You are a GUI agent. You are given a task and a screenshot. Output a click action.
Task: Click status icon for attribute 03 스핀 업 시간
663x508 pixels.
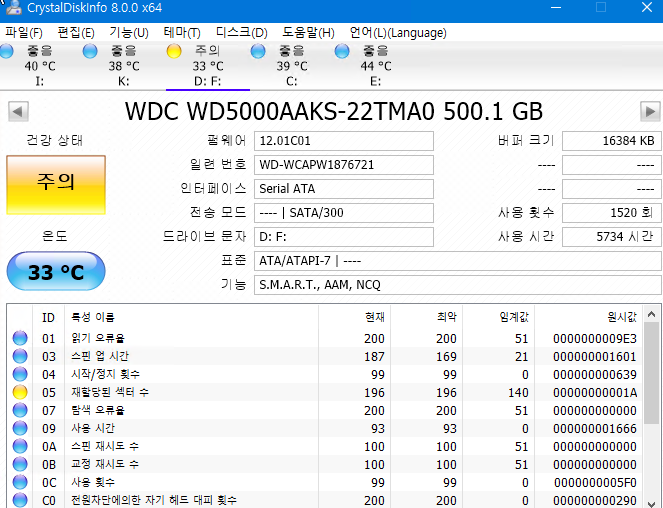click(20, 356)
